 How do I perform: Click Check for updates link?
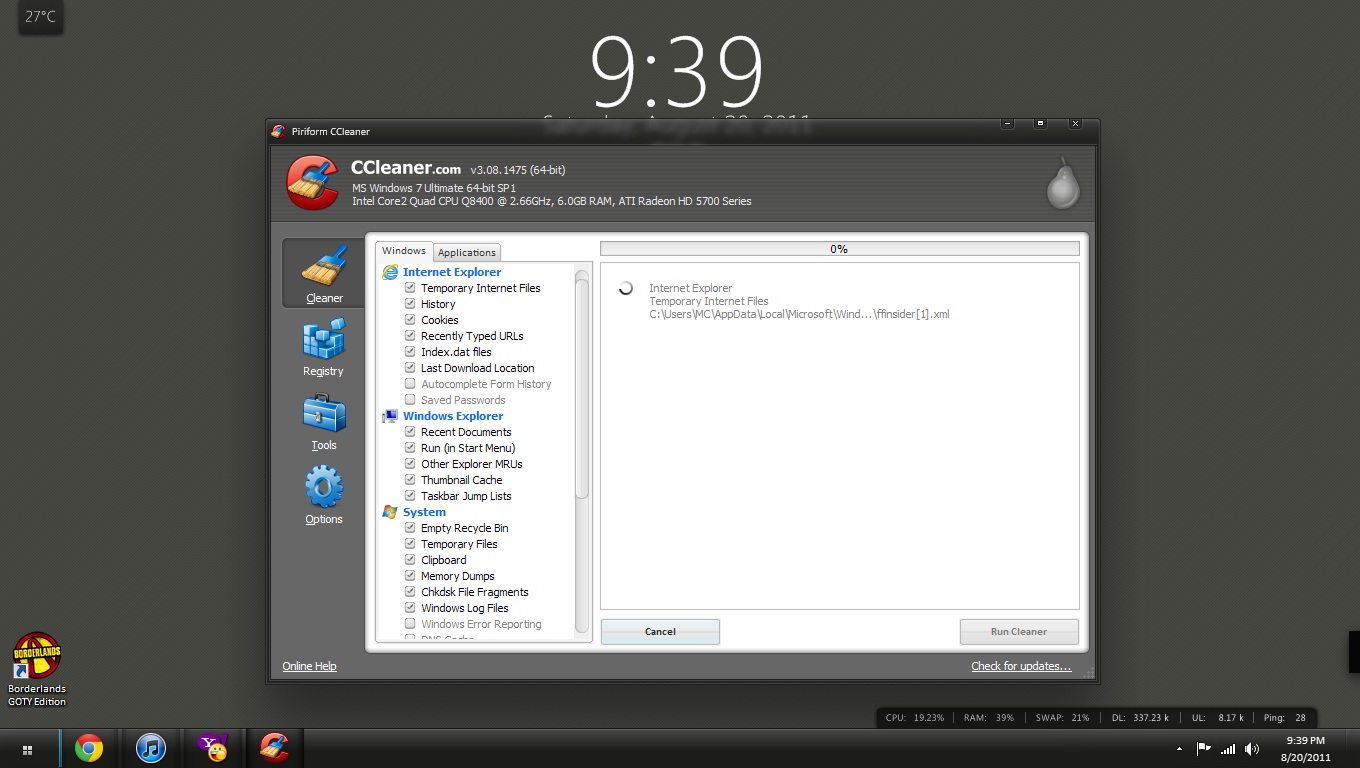(1021, 666)
